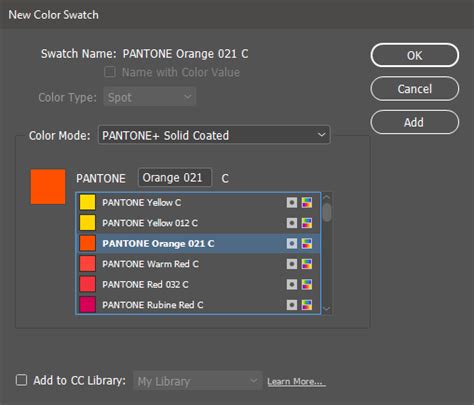Click spot color icon for PANTONE Orange 021 C
This screenshot has height=405, width=474.
[x=292, y=244]
